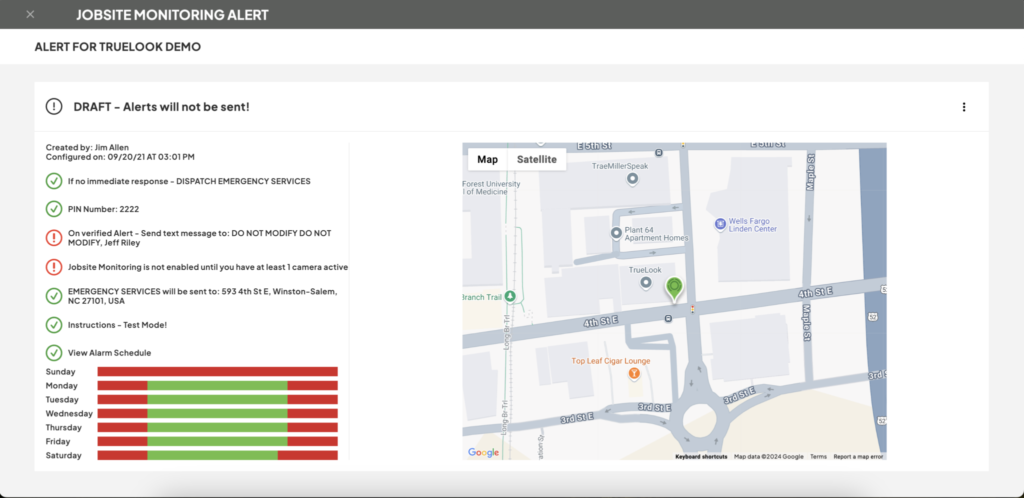Close the Jobsite Monitoring Alert dialog
The image size is (1024, 498).
point(30,14)
